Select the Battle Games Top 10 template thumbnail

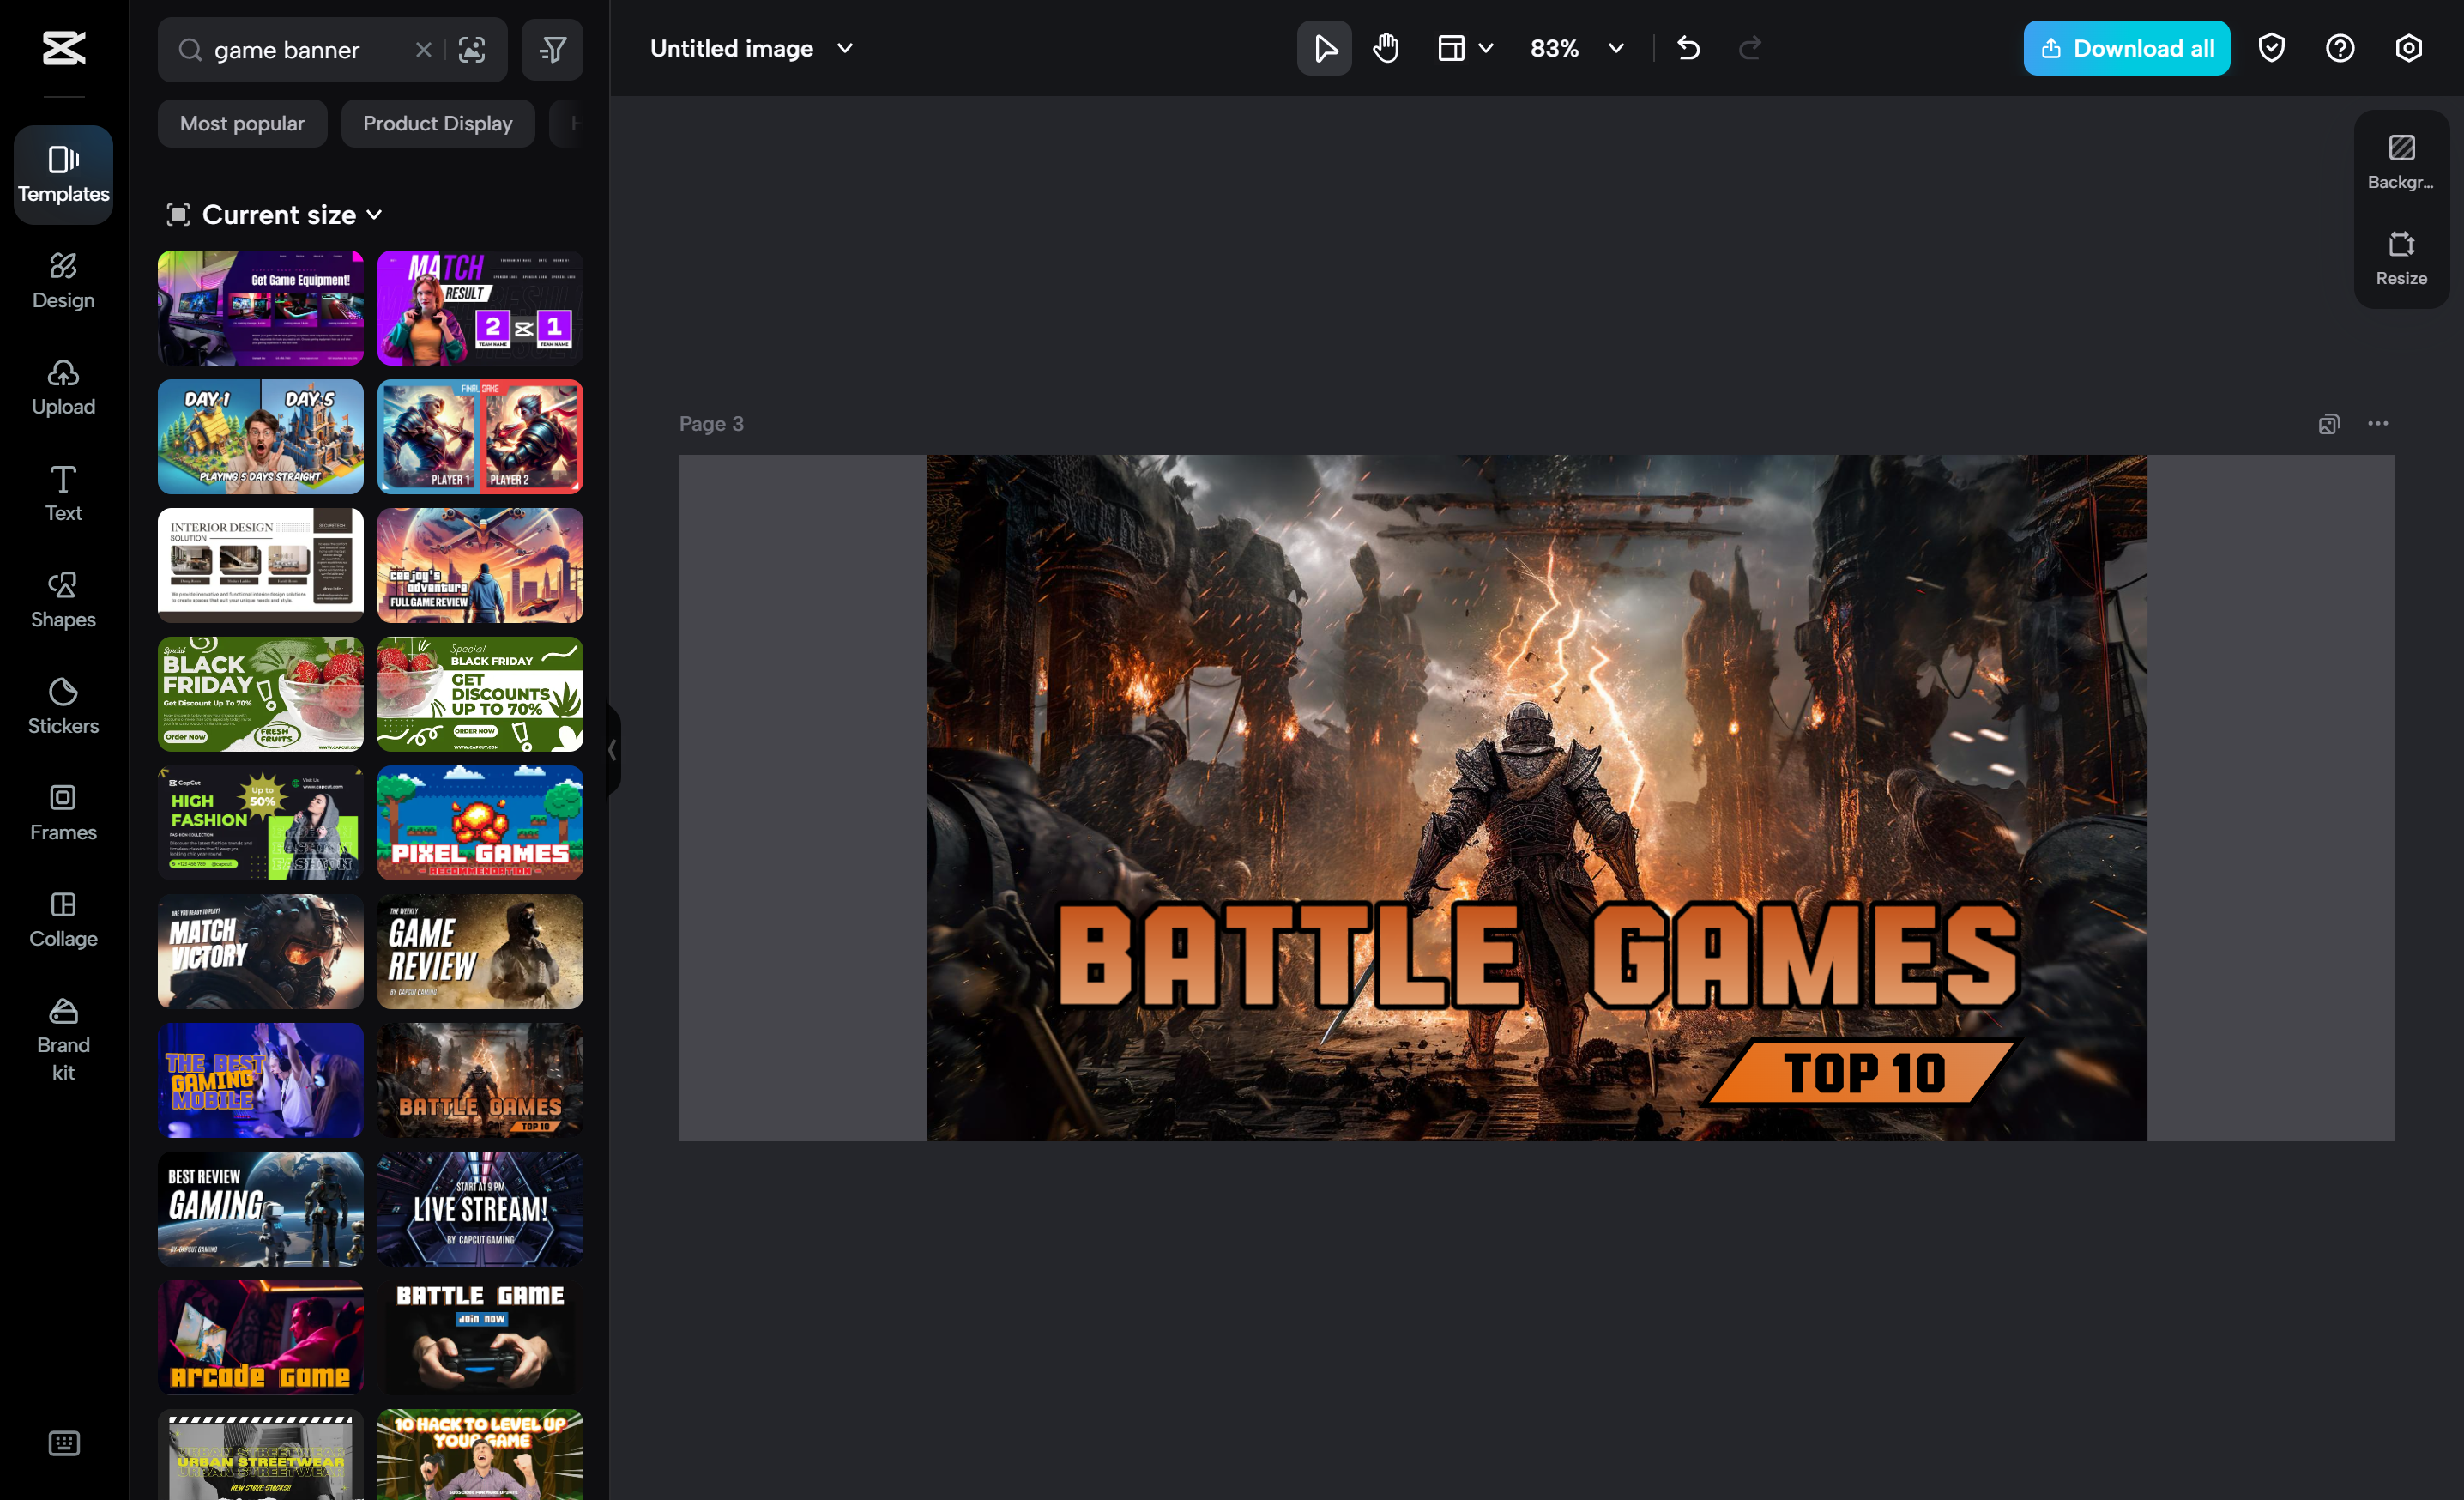(x=480, y=1080)
